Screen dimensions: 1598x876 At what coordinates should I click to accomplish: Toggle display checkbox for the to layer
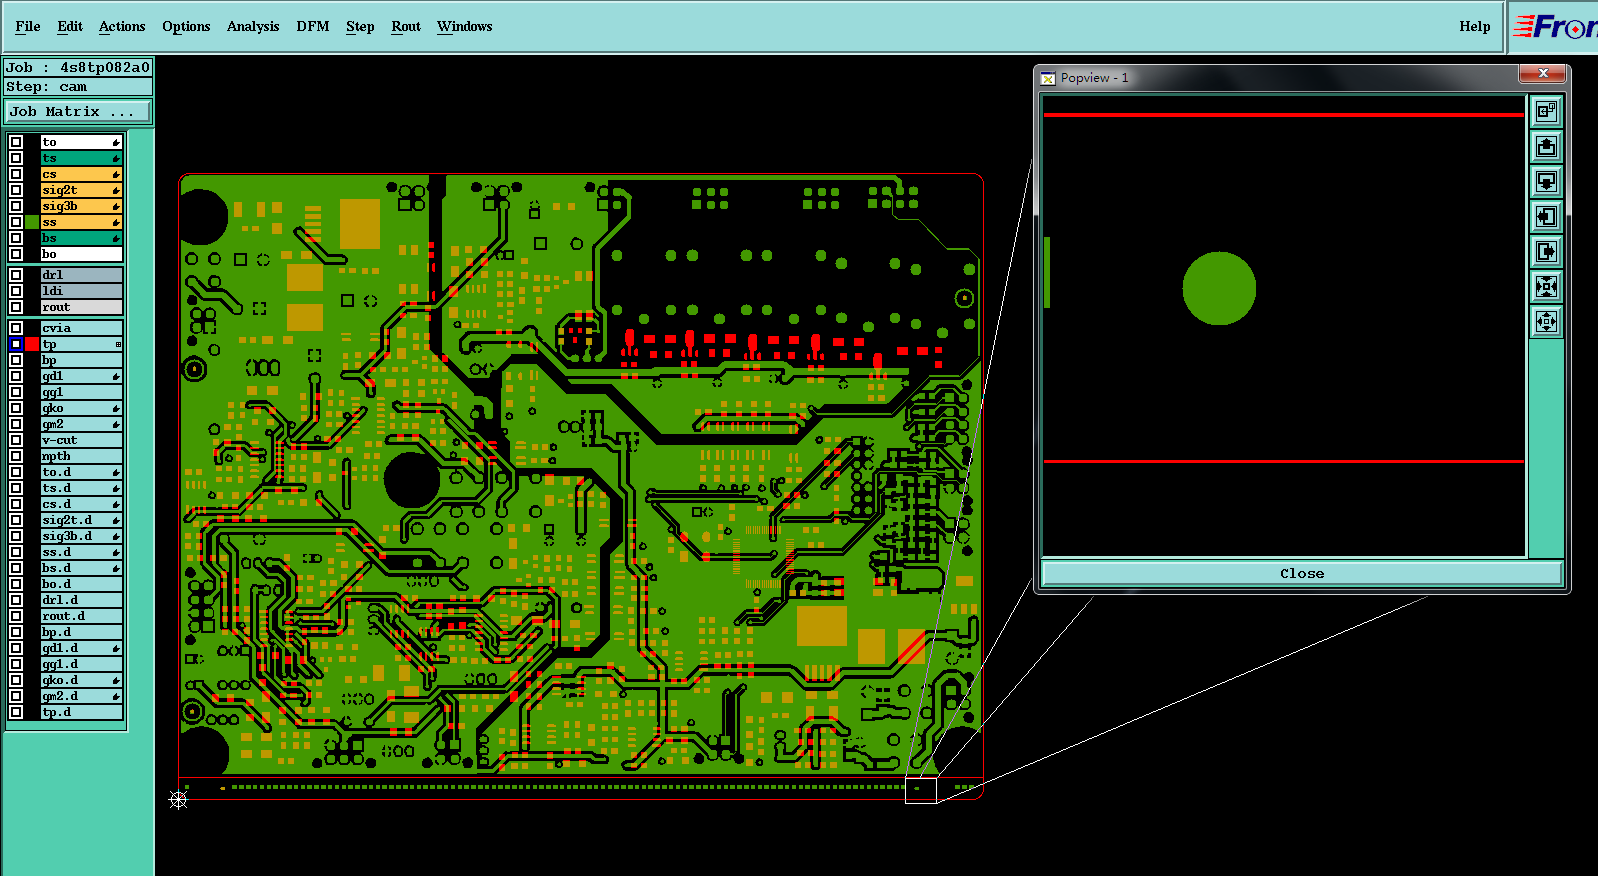click(16, 142)
